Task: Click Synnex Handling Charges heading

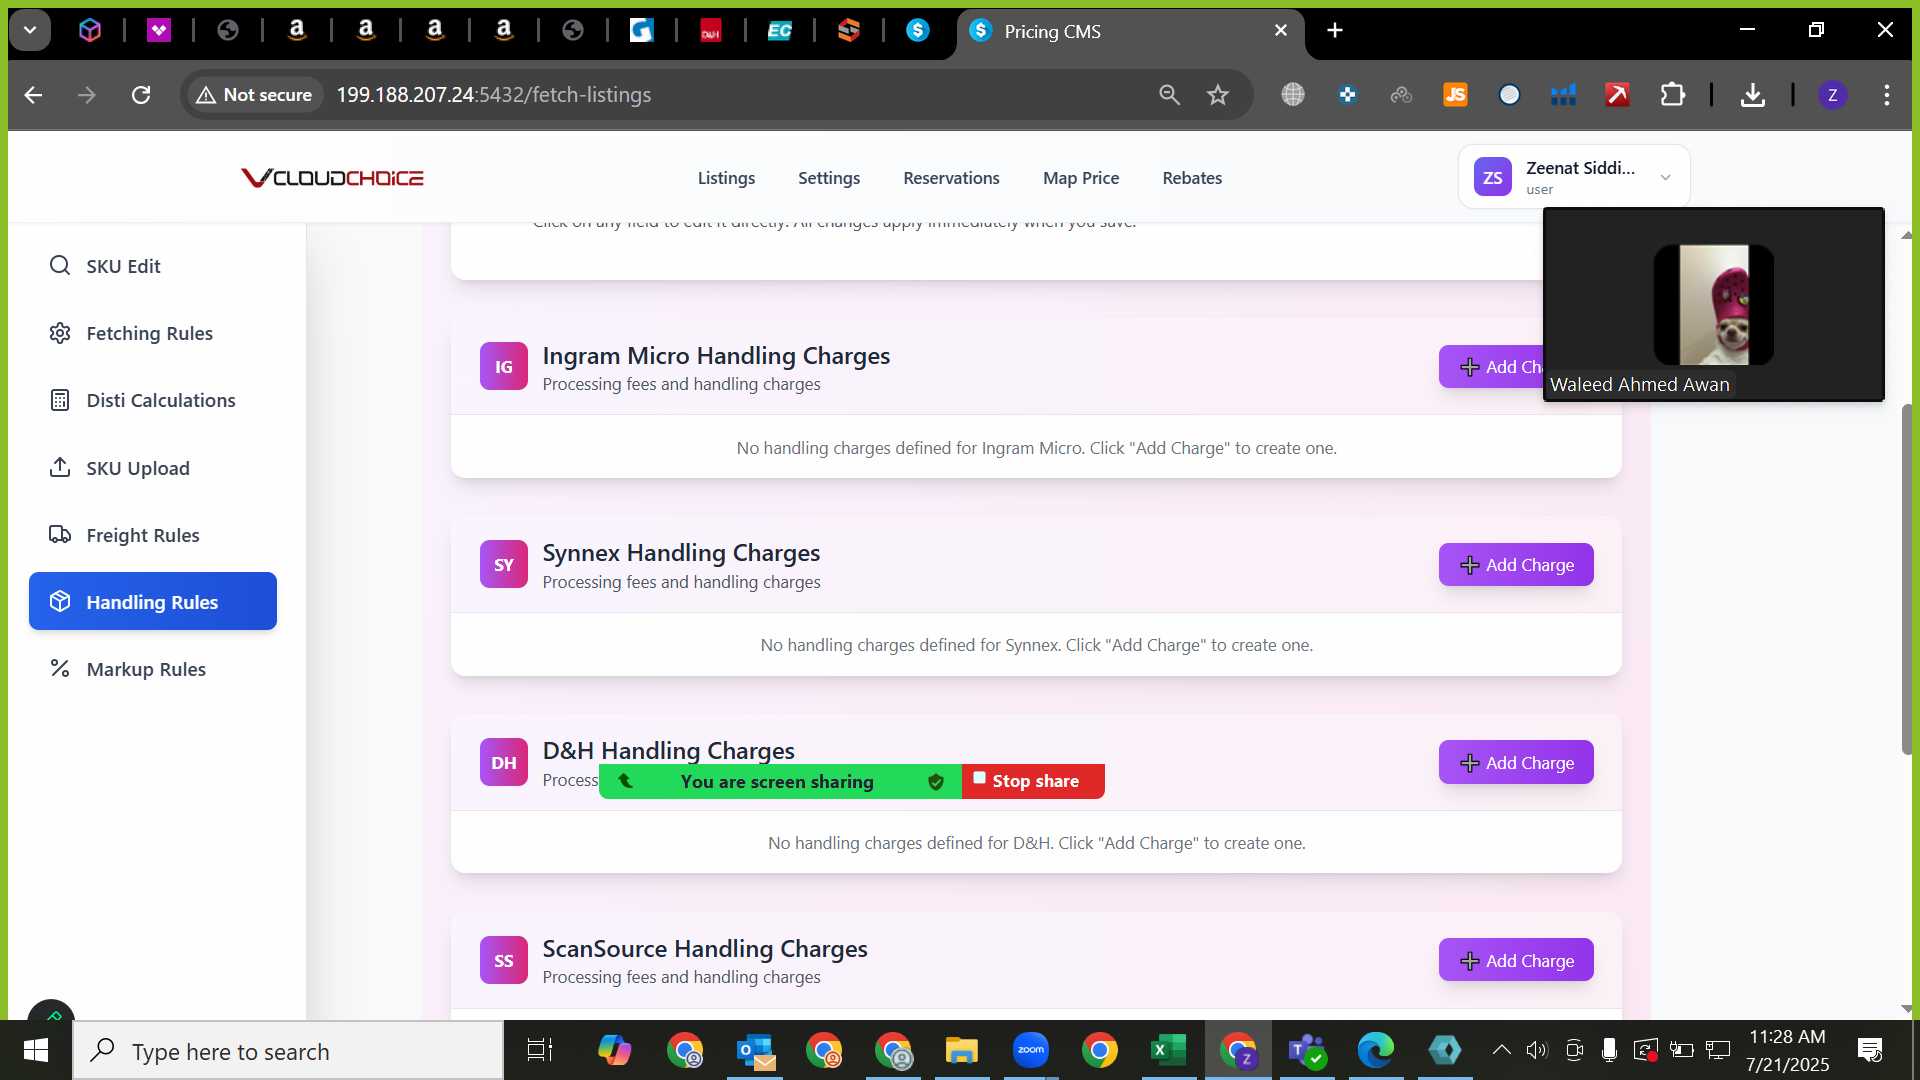Action: 681,553
